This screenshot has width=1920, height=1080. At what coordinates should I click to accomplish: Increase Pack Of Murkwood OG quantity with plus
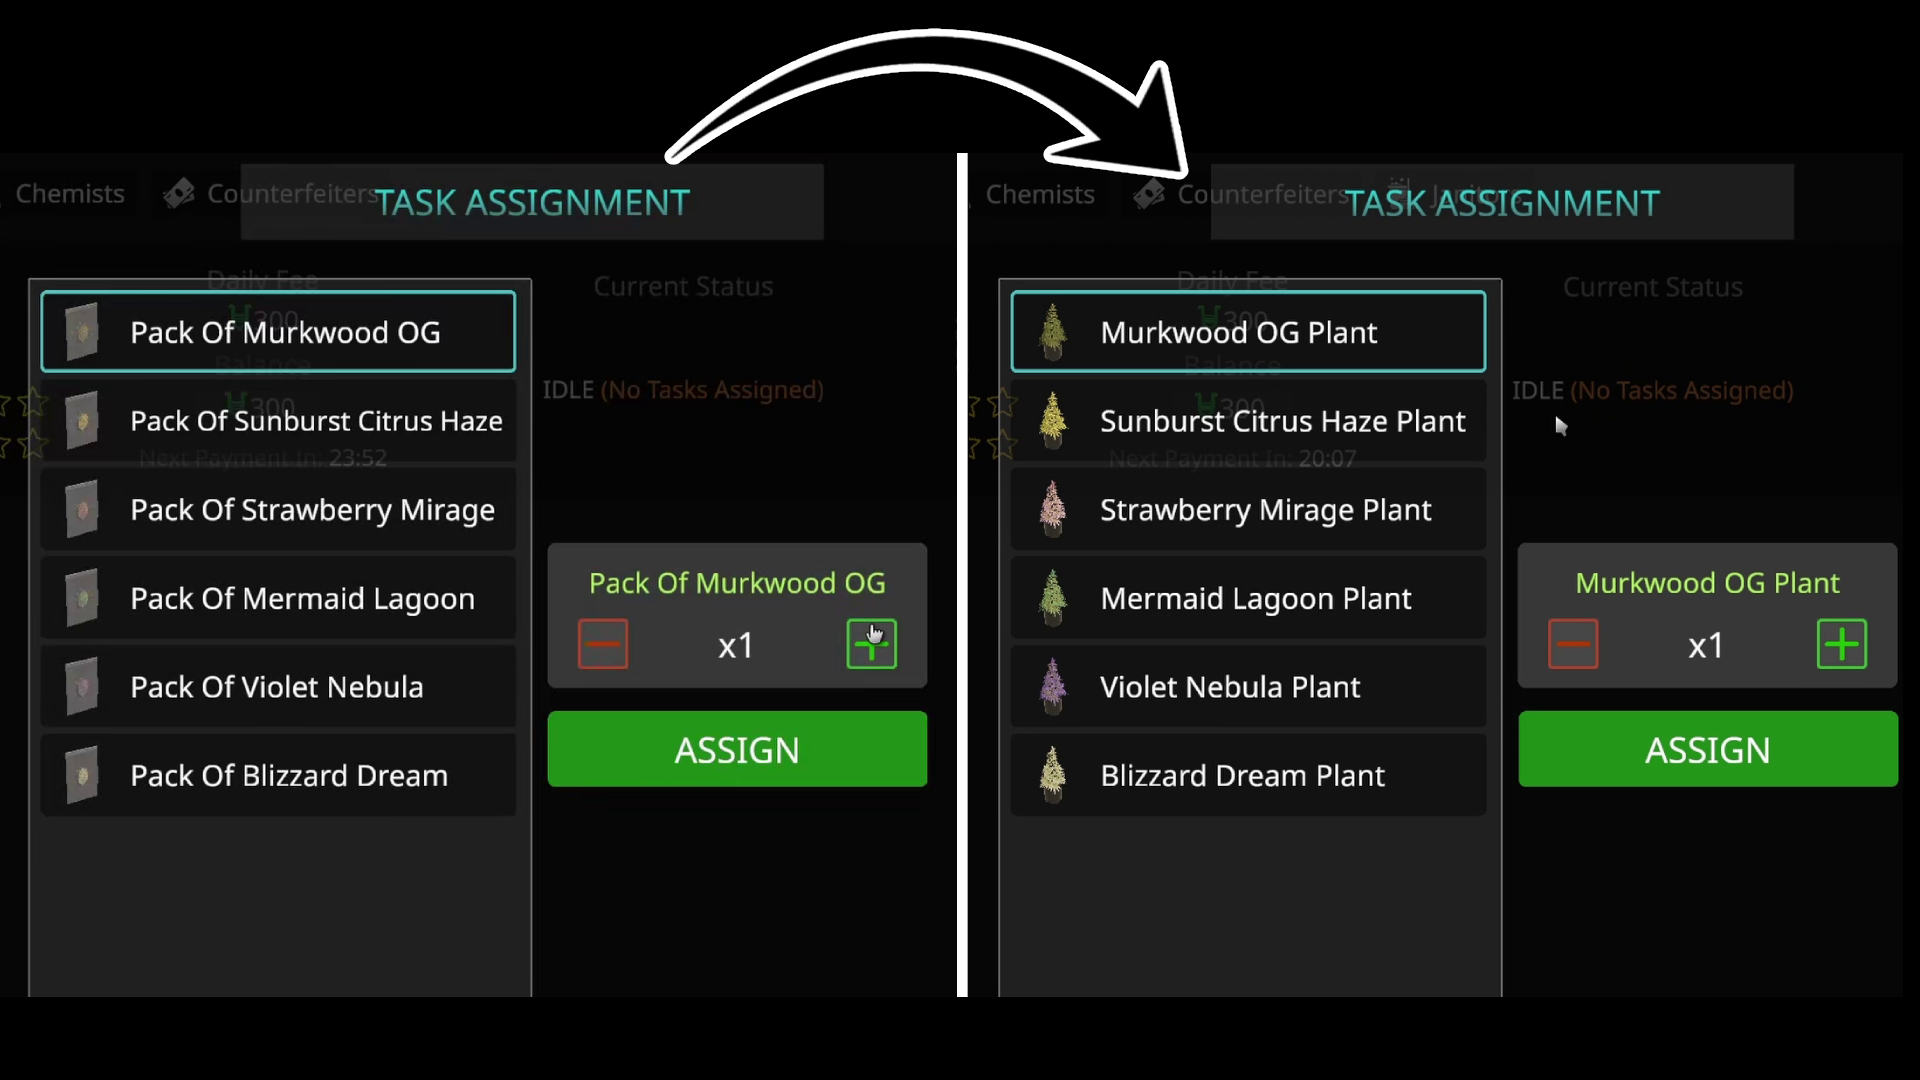click(x=872, y=644)
